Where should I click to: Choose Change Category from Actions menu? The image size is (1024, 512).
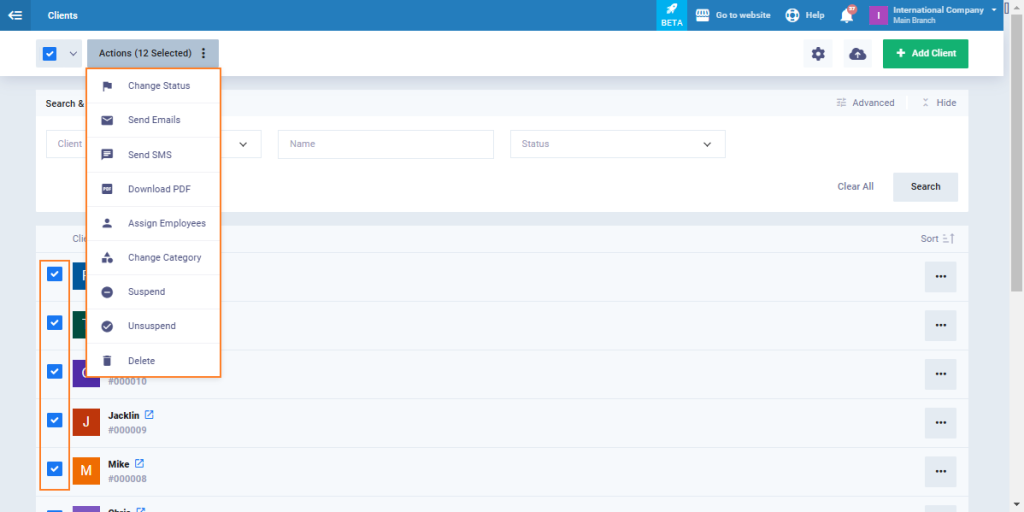click(153, 258)
